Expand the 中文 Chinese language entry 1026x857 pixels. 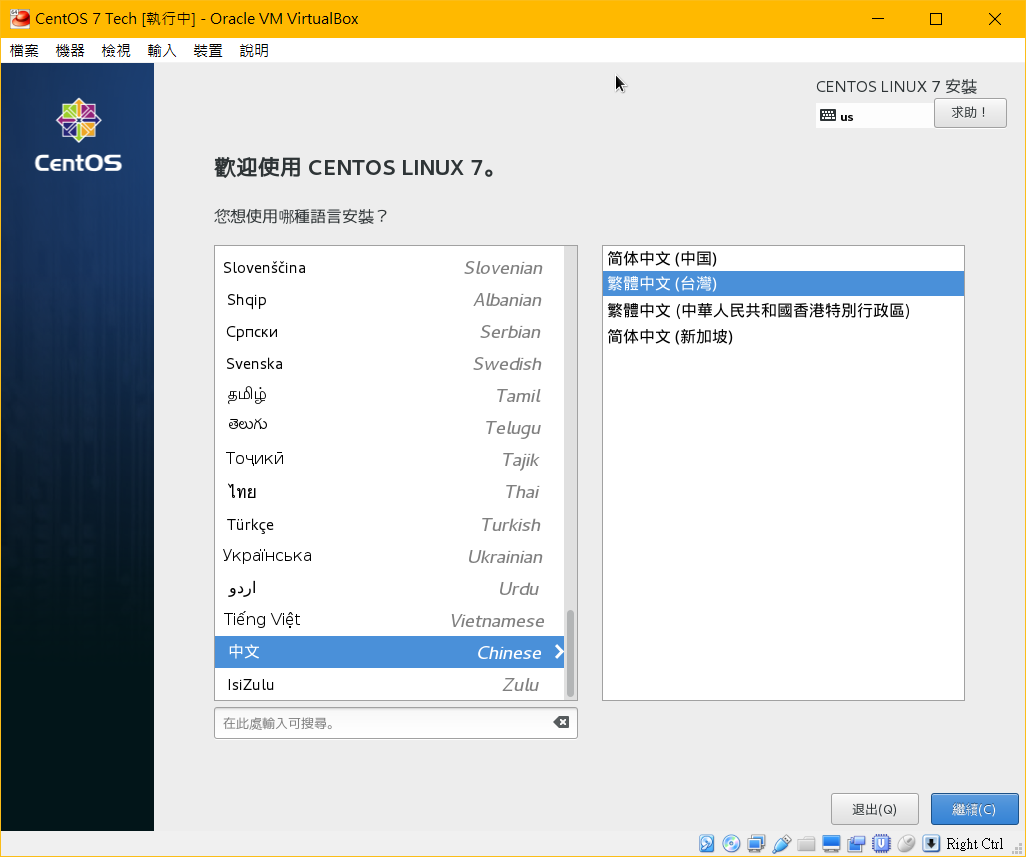point(558,652)
